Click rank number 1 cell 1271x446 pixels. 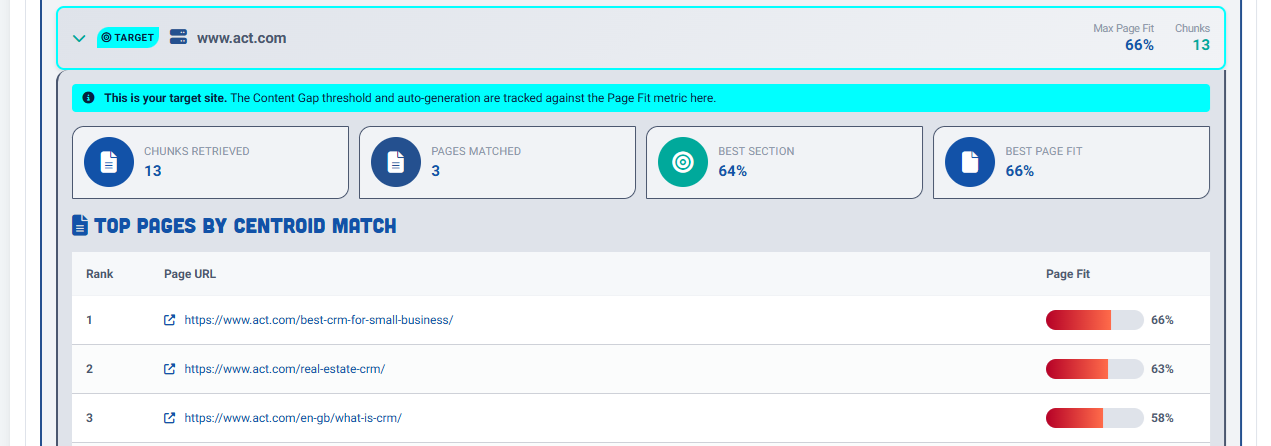point(89,320)
